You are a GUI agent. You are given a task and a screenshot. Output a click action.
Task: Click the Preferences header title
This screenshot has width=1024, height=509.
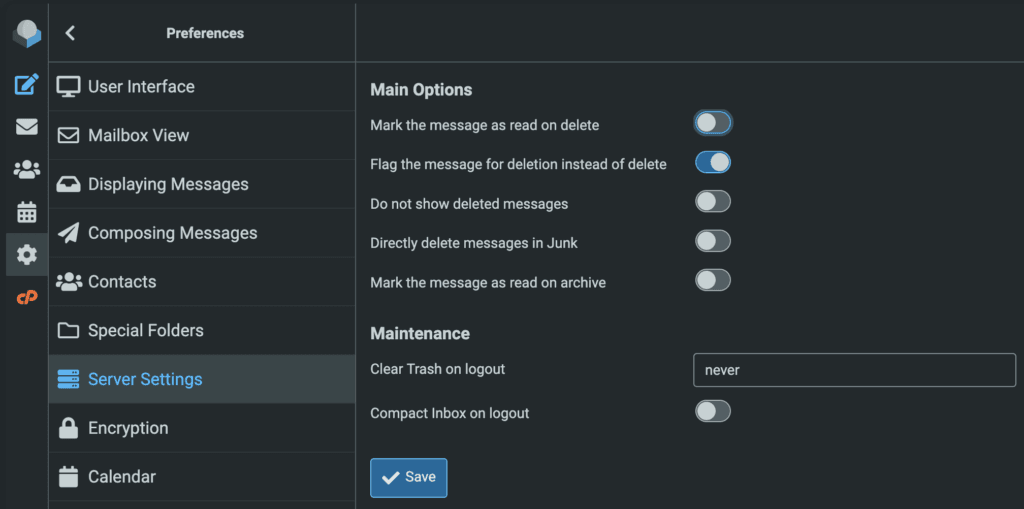[205, 33]
